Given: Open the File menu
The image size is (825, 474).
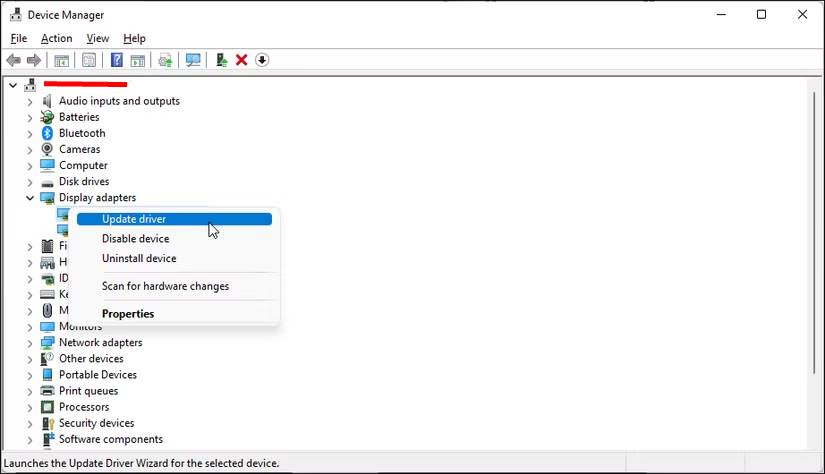Looking at the screenshot, I should pyautogui.click(x=18, y=38).
